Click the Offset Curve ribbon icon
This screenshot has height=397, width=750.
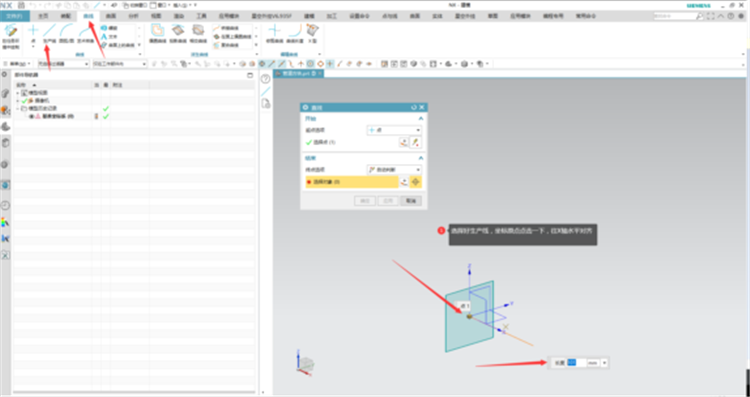coord(157,34)
